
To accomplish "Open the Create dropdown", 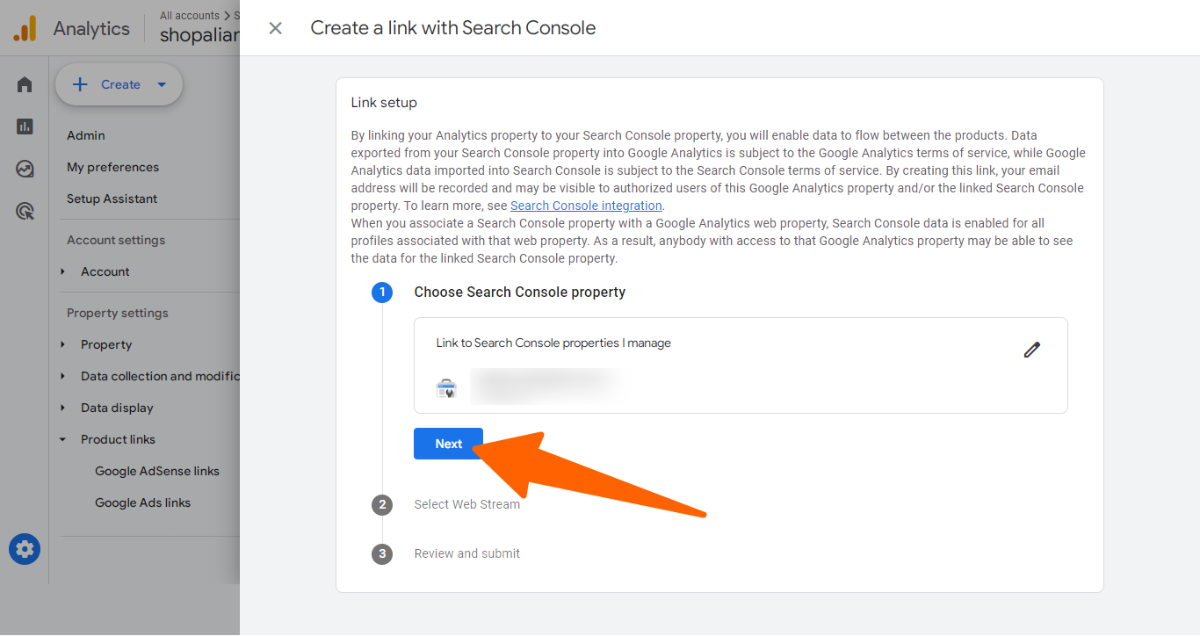I will (x=119, y=85).
